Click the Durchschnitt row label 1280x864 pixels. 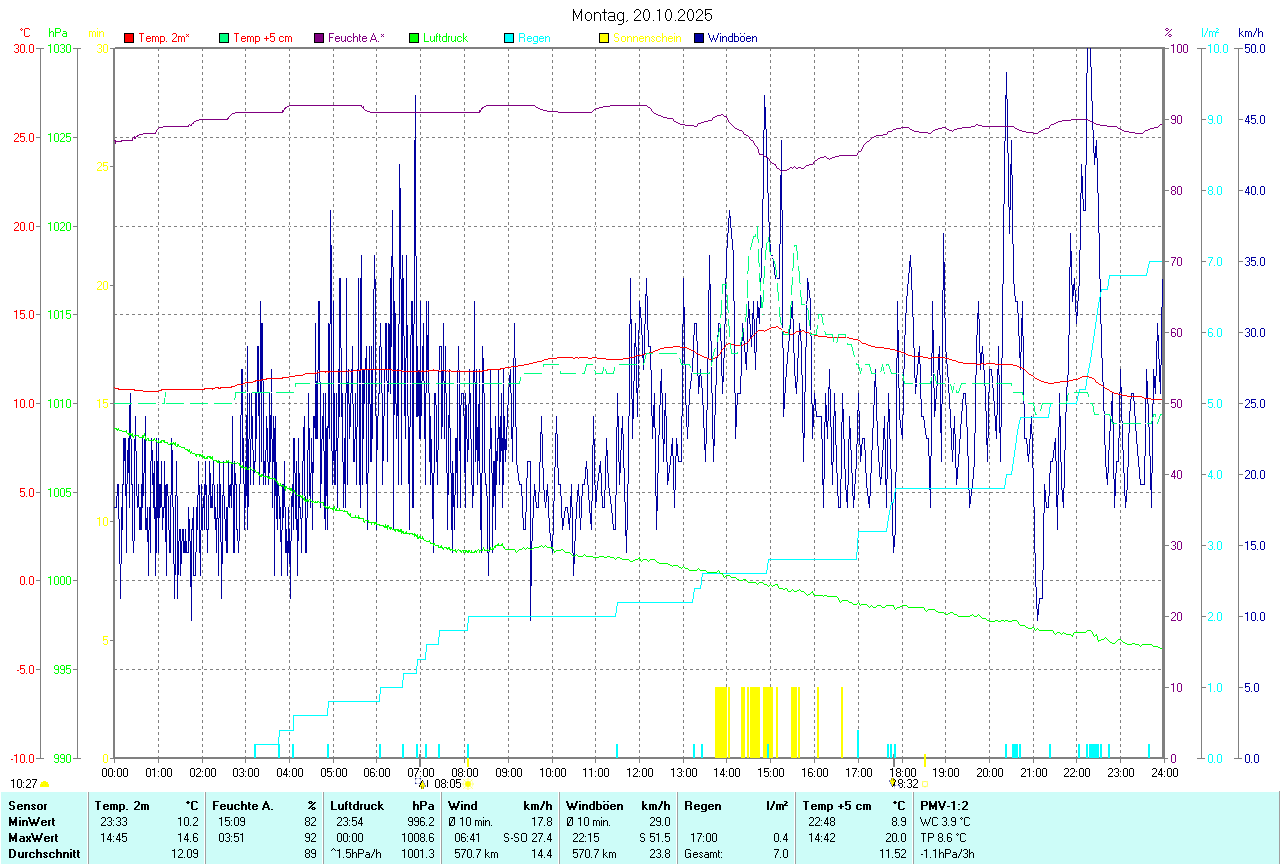44,854
